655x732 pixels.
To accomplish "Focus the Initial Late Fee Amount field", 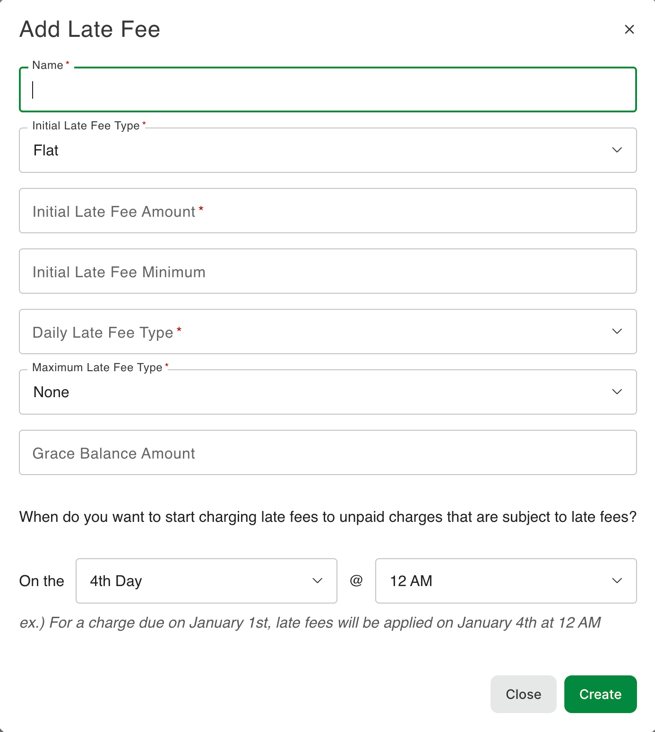I will [328, 212].
